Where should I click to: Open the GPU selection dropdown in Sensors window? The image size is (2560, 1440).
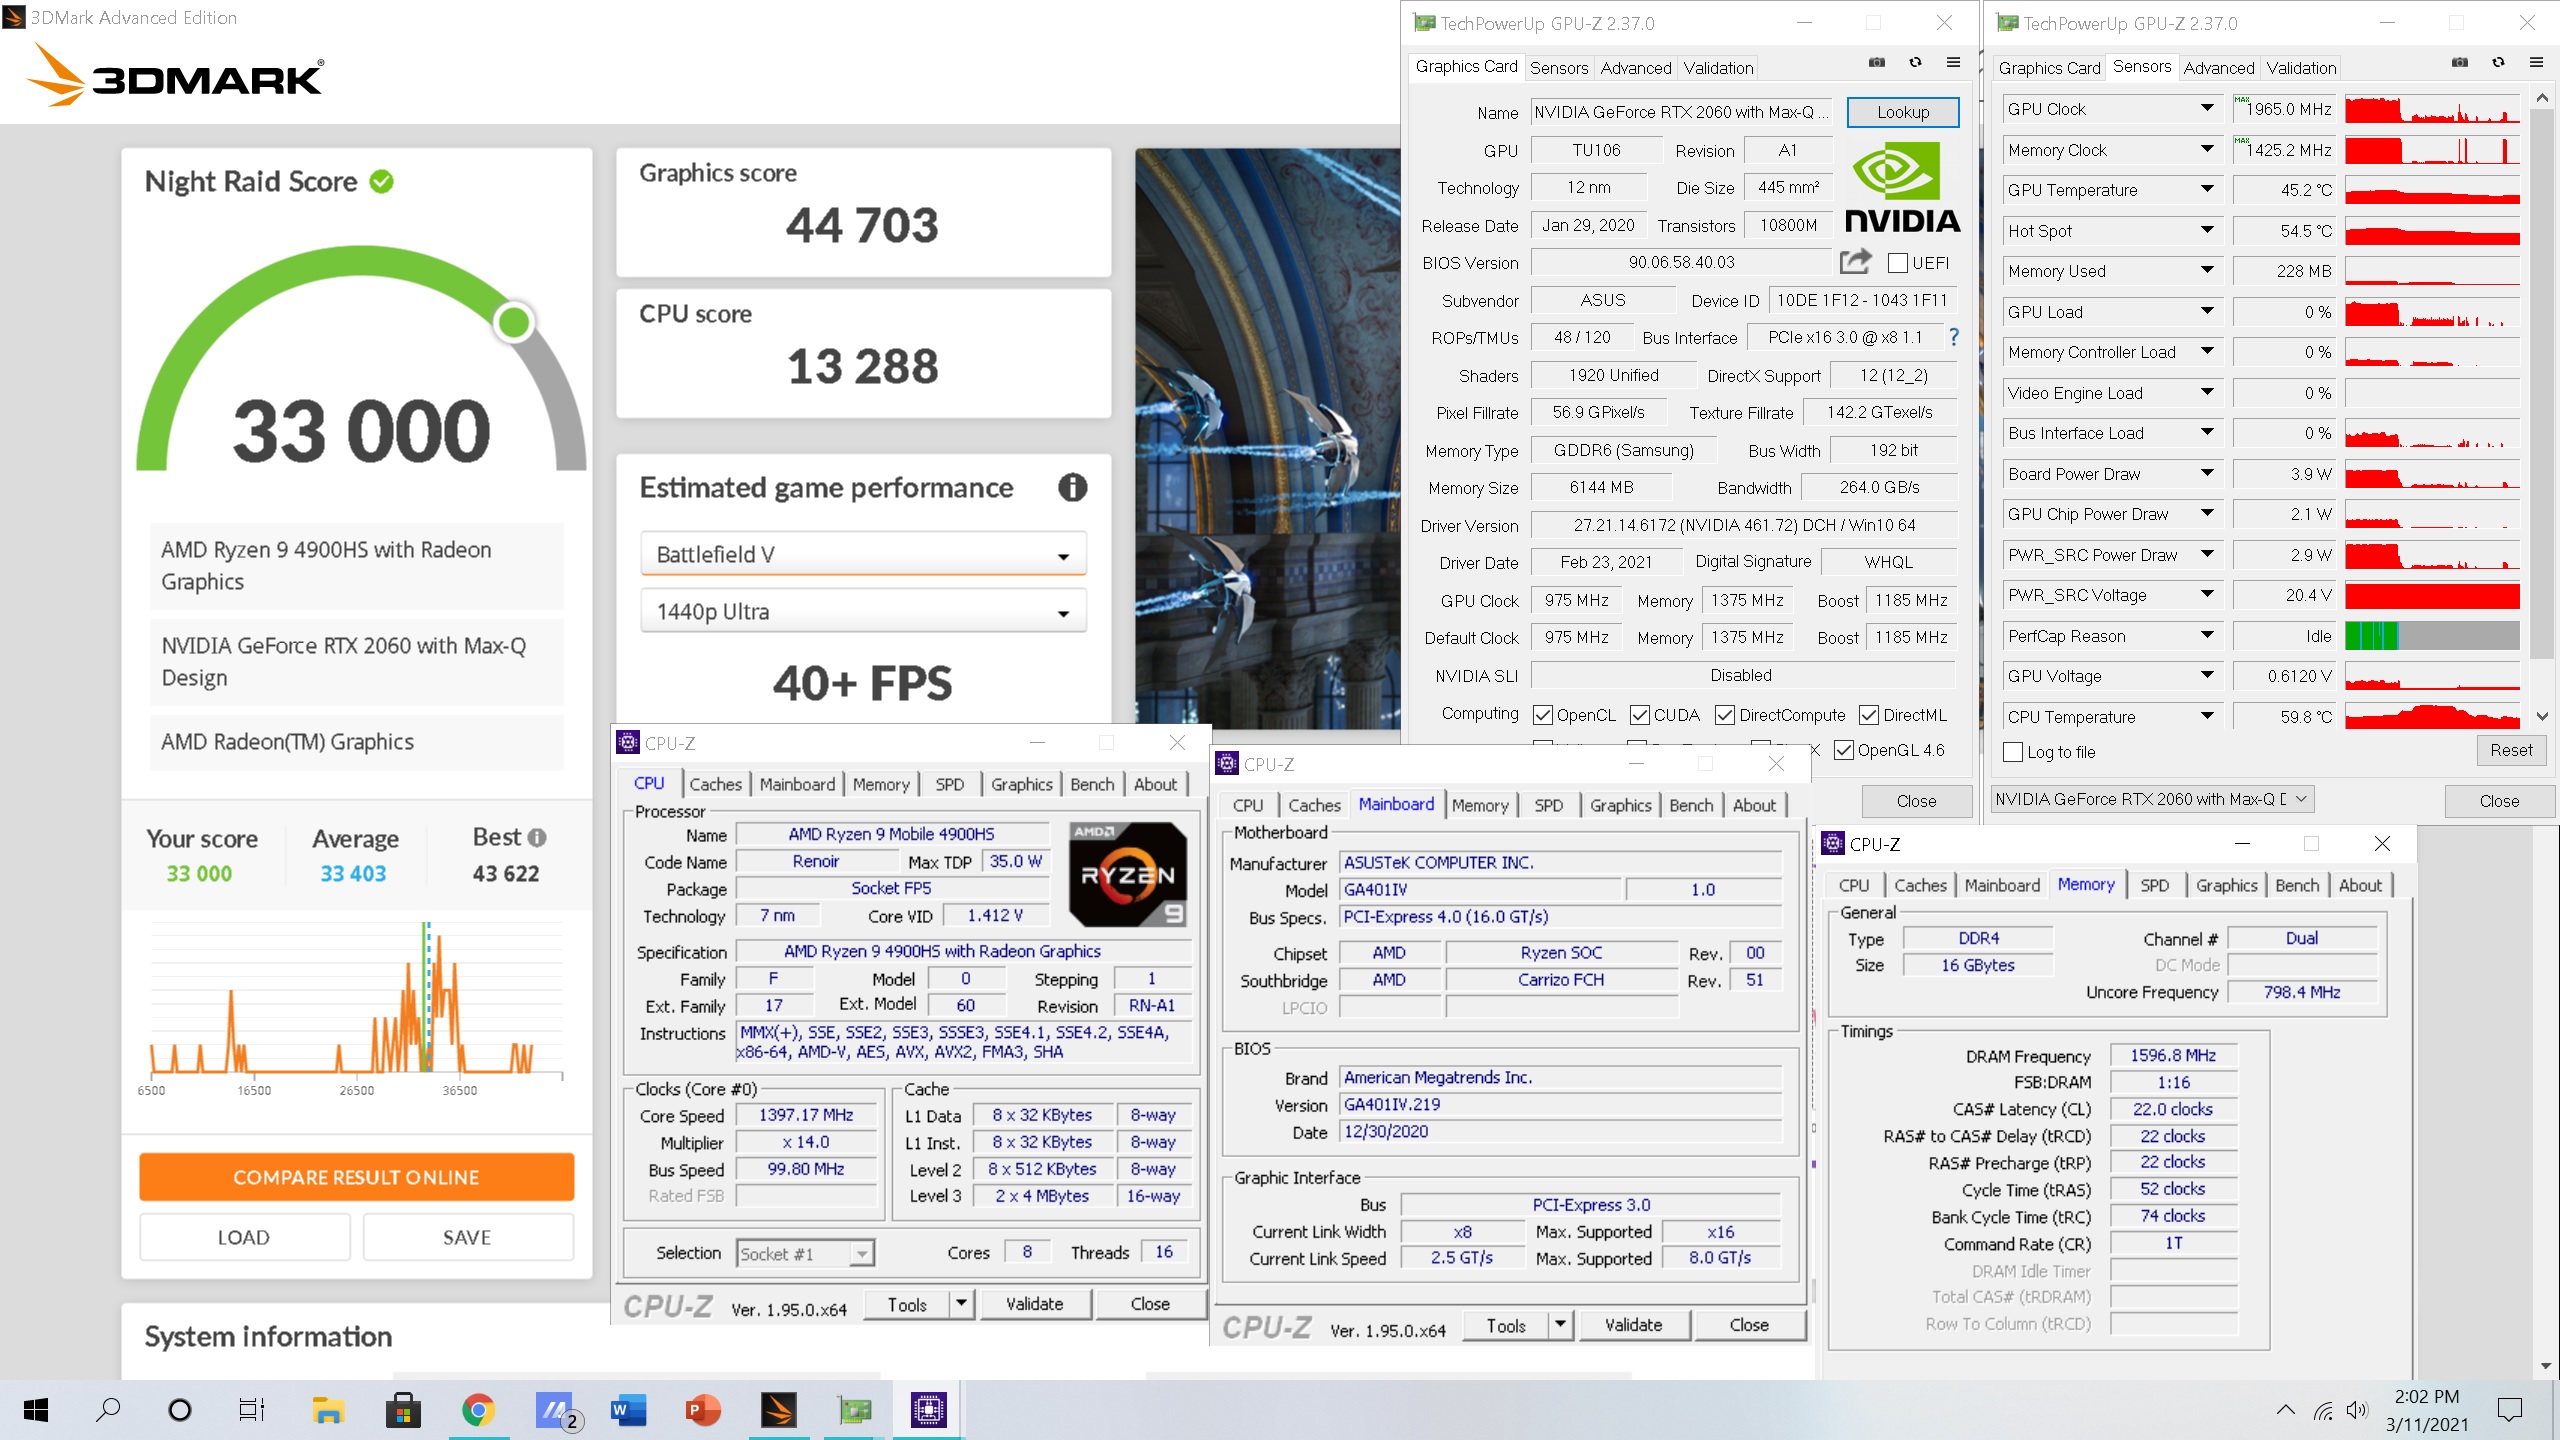[2152, 799]
